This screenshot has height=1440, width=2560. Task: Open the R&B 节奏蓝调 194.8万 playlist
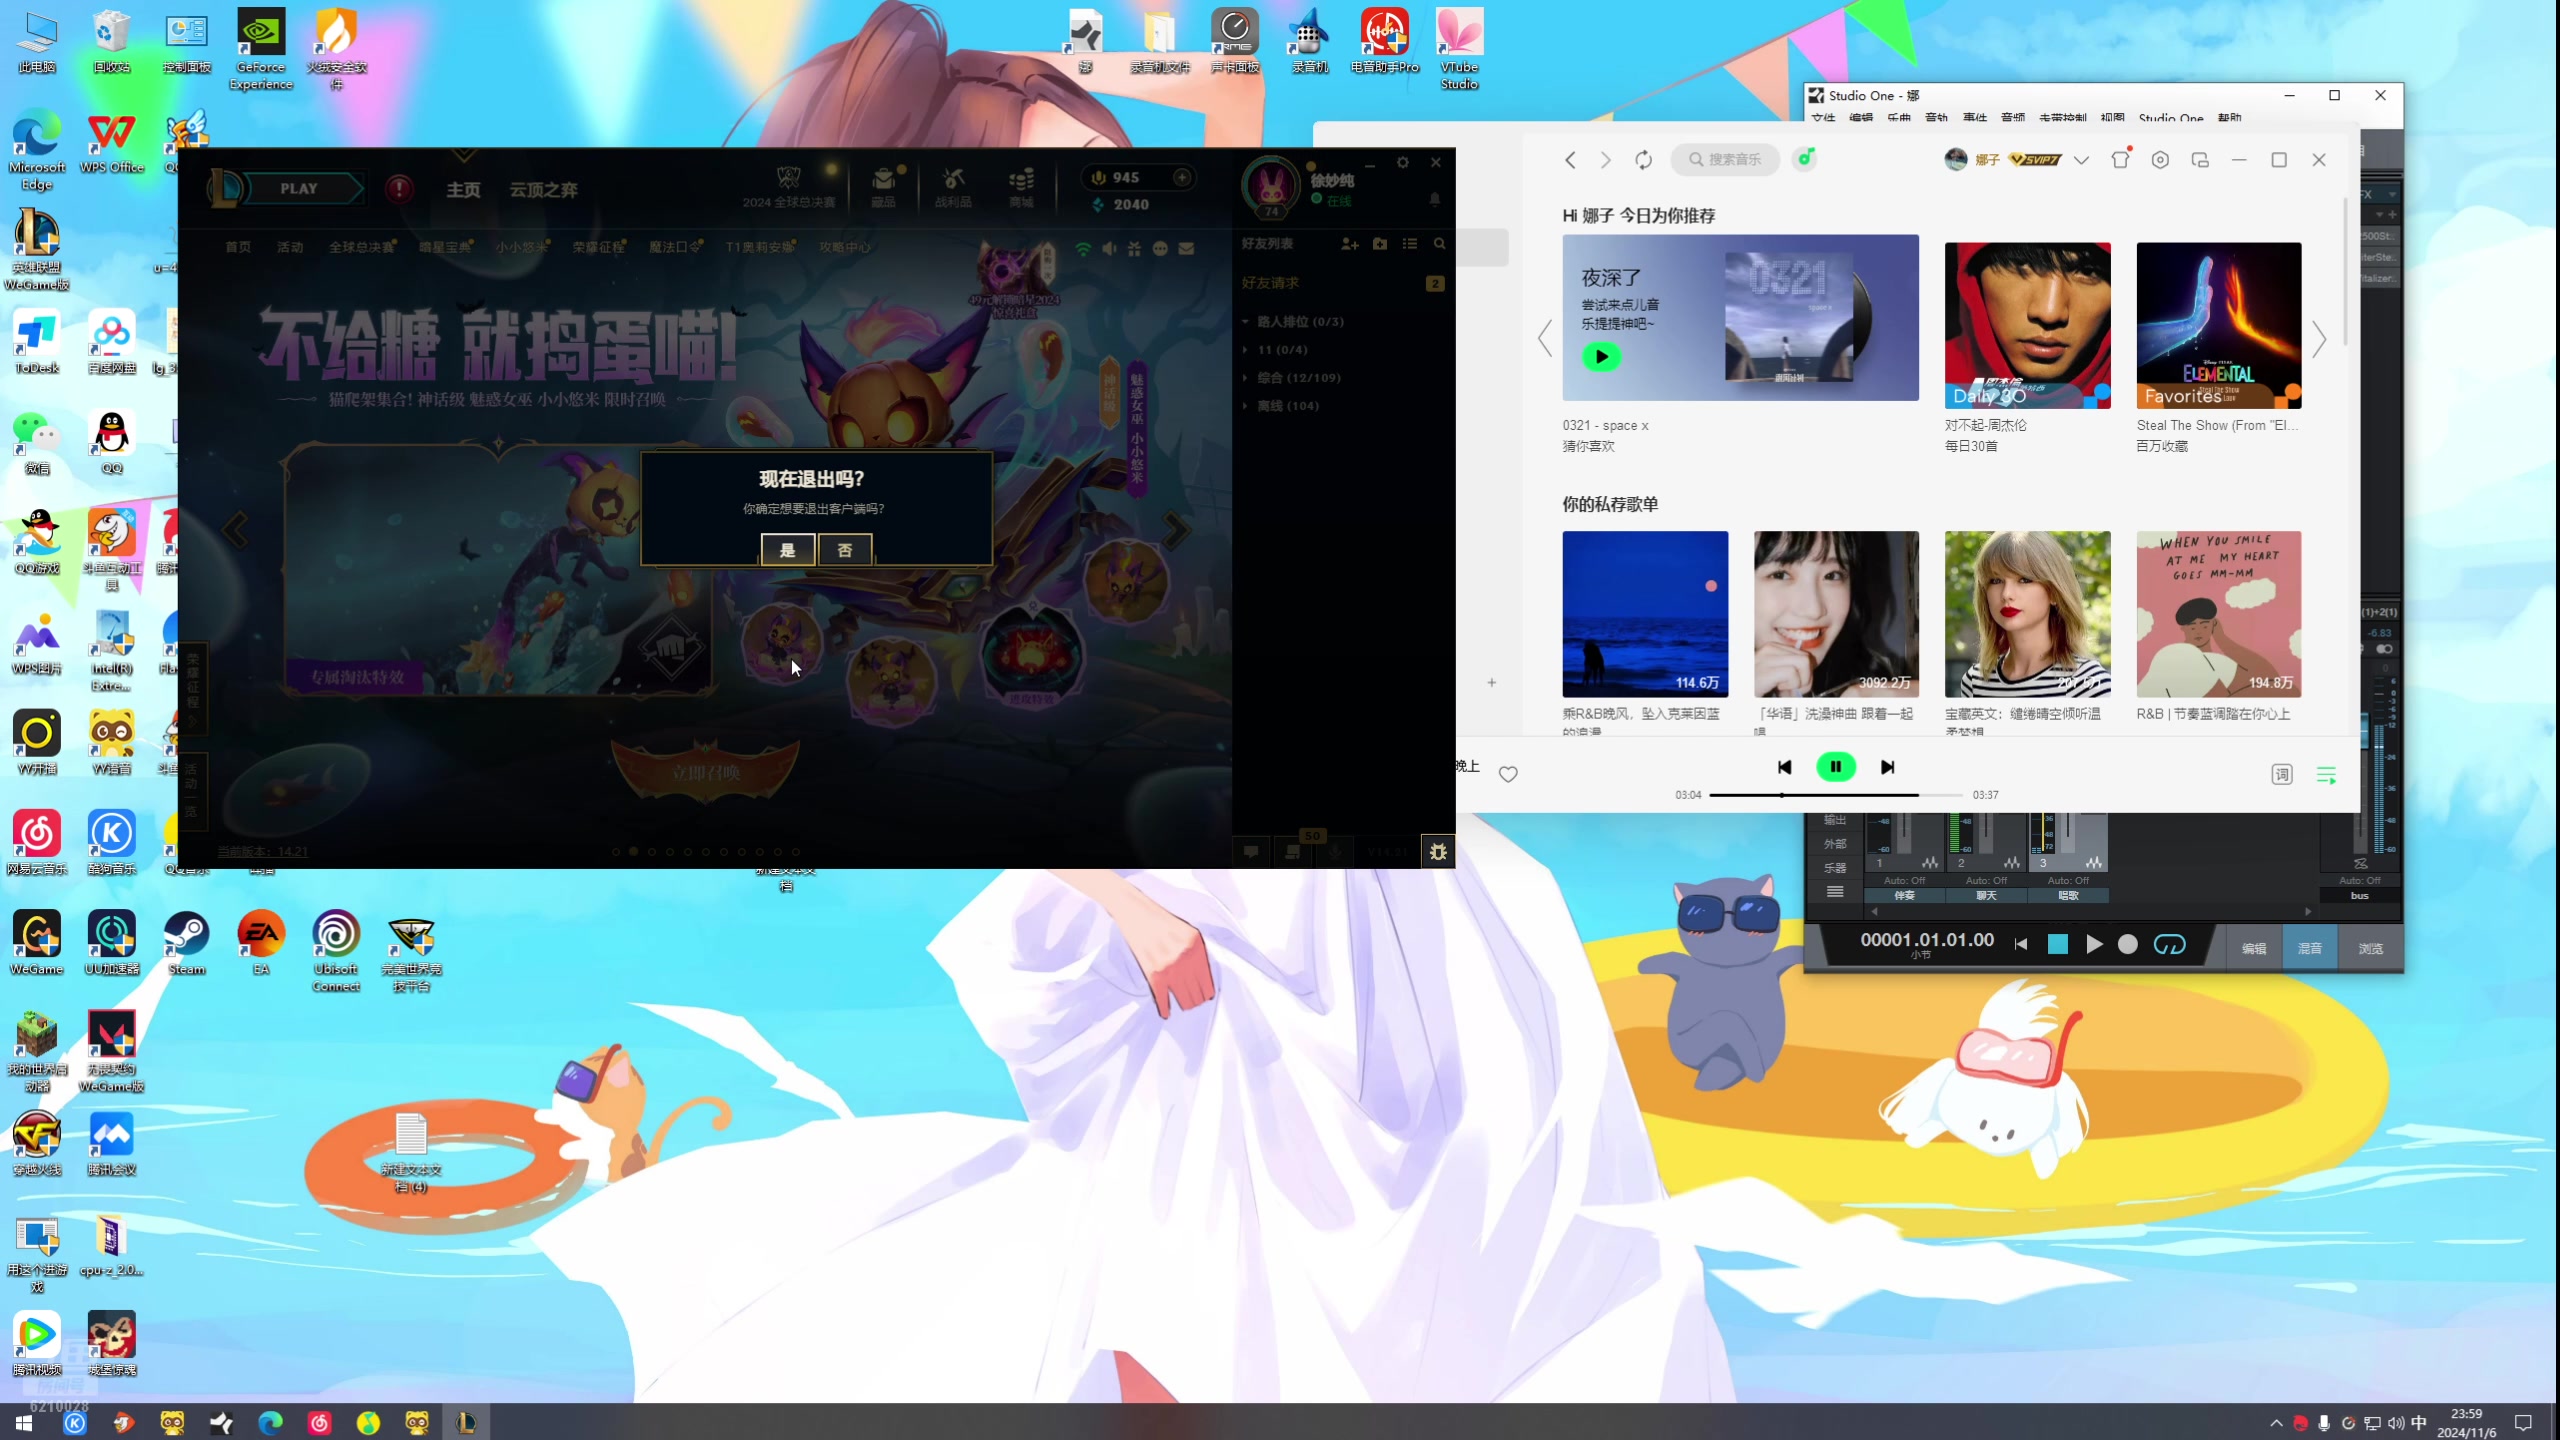click(2219, 614)
